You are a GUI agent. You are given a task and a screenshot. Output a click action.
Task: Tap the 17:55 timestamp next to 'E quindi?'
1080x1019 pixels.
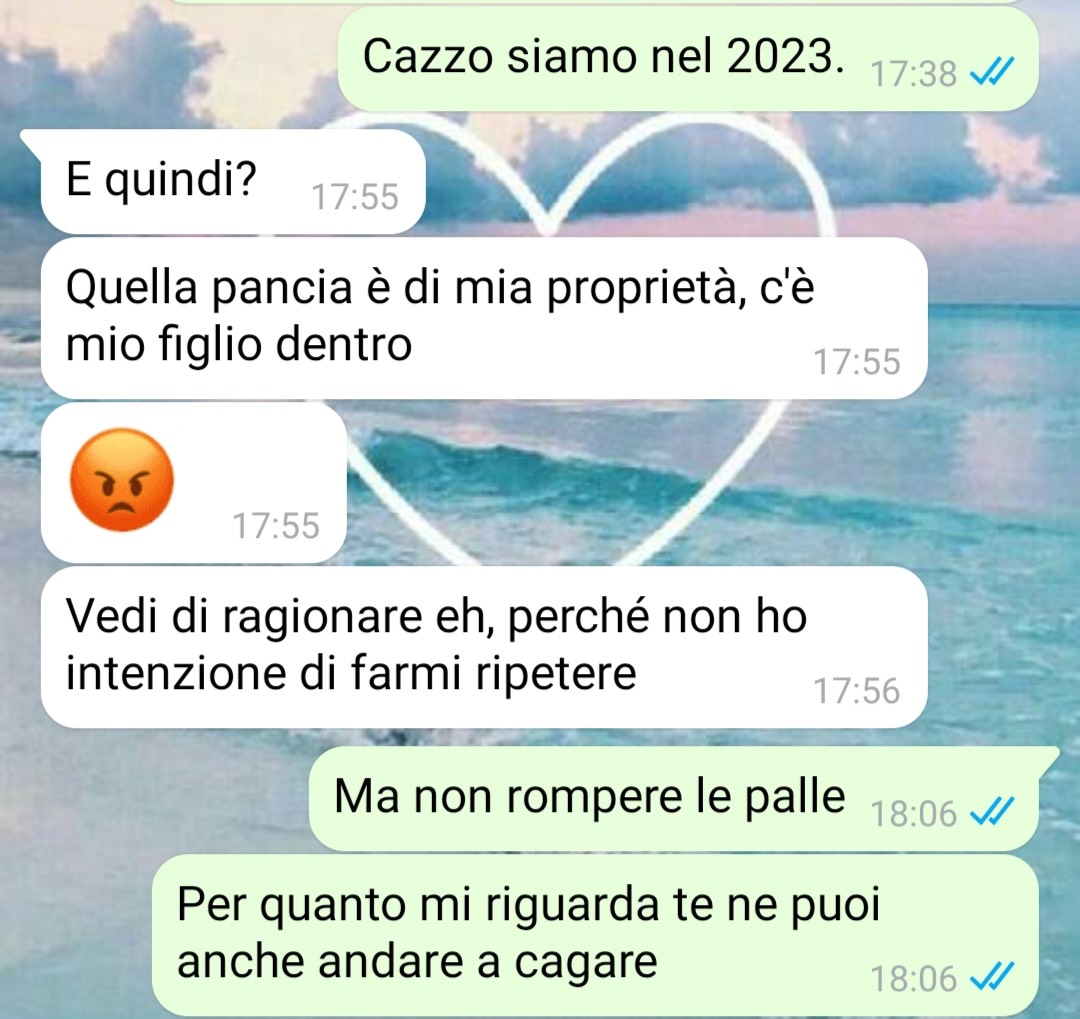pyautogui.click(x=355, y=197)
